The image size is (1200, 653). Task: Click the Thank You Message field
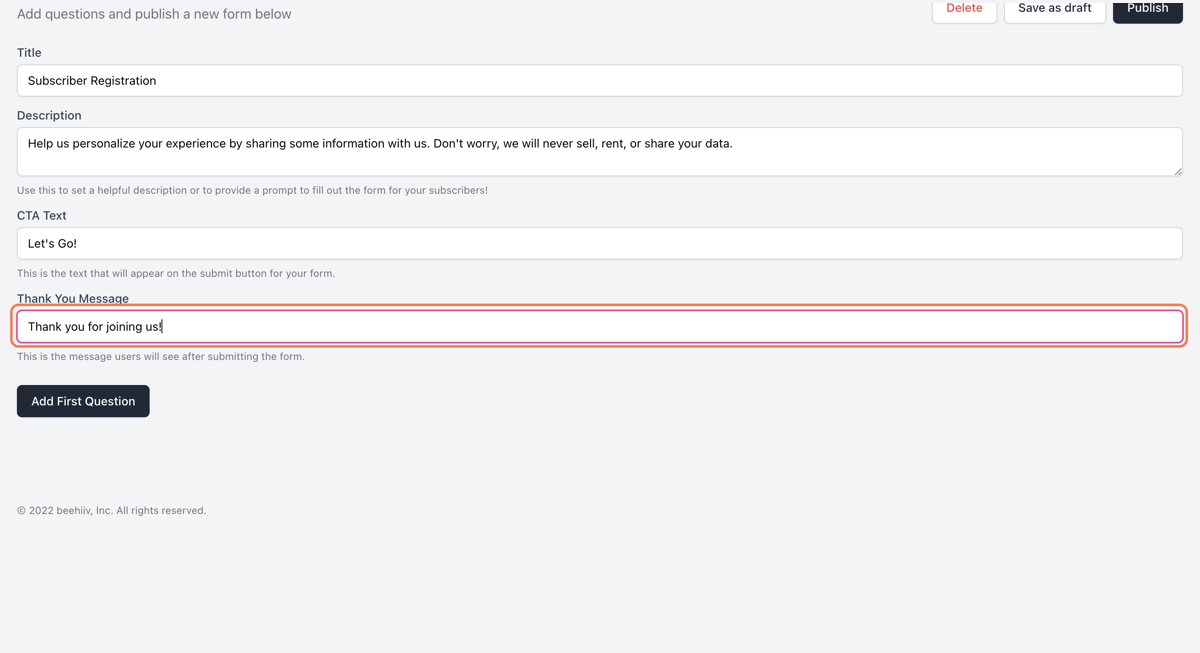point(600,326)
